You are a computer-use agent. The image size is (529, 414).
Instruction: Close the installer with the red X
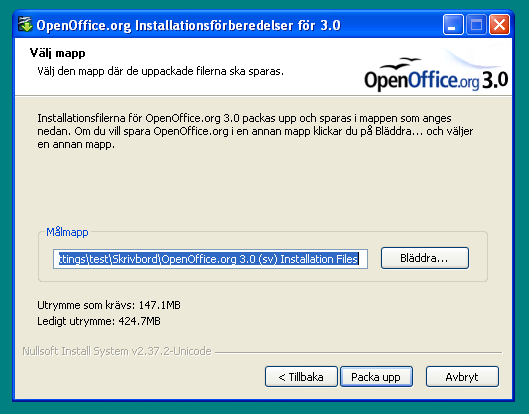pyautogui.click(x=499, y=25)
